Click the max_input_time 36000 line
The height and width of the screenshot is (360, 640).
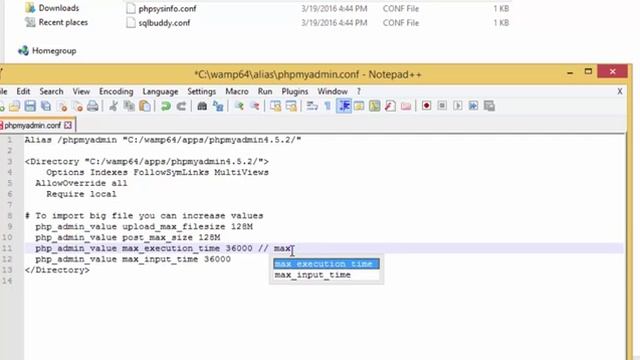click(x=133, y=259)
